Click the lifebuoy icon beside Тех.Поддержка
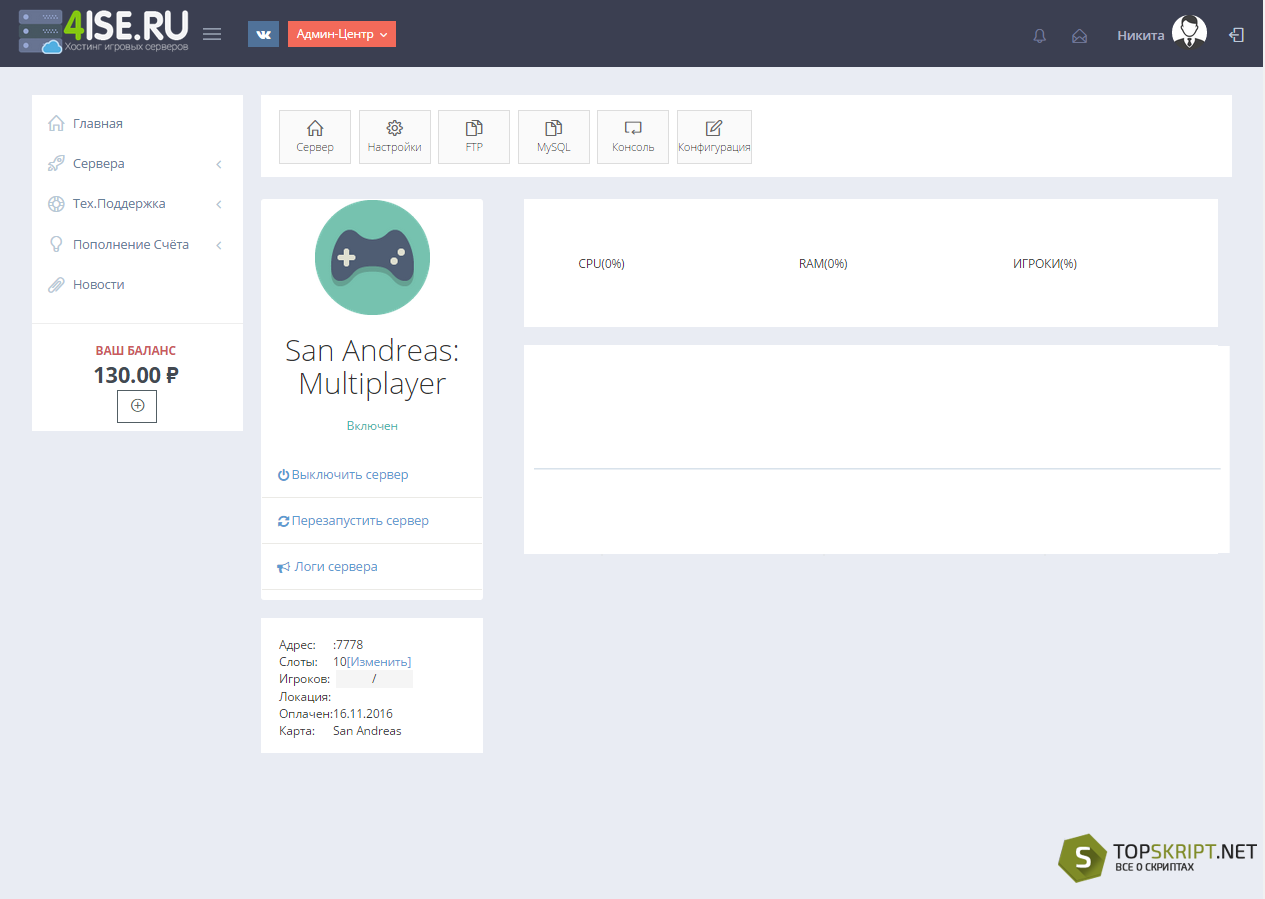Image resolution: width=1265 pixels, height=899 pixels. point(56,203)
